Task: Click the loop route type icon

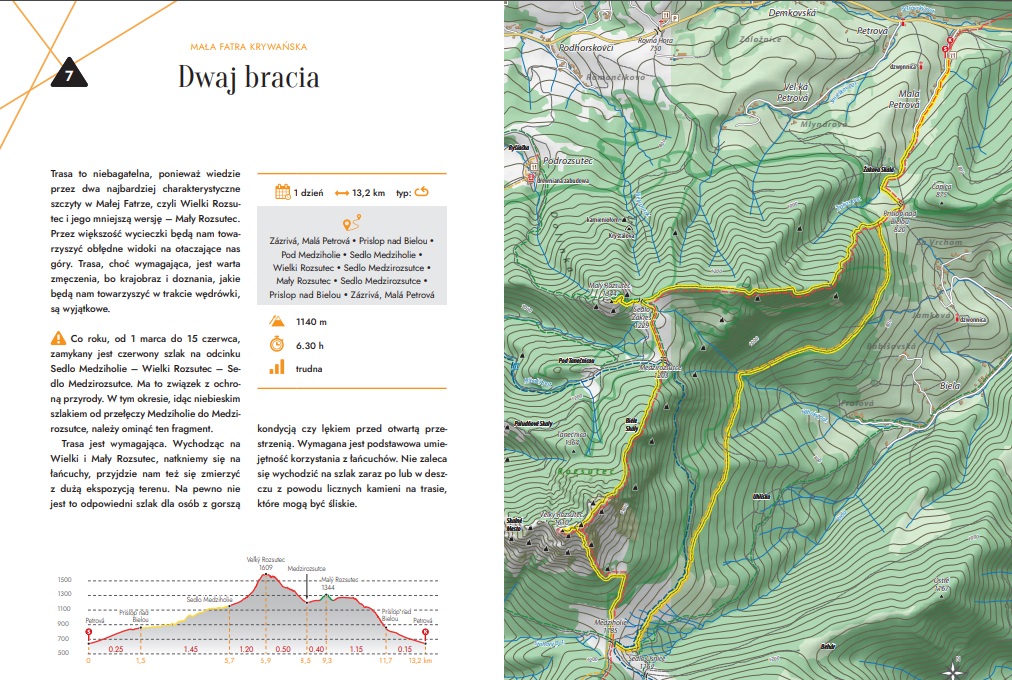Action: (x=420, y=192)
